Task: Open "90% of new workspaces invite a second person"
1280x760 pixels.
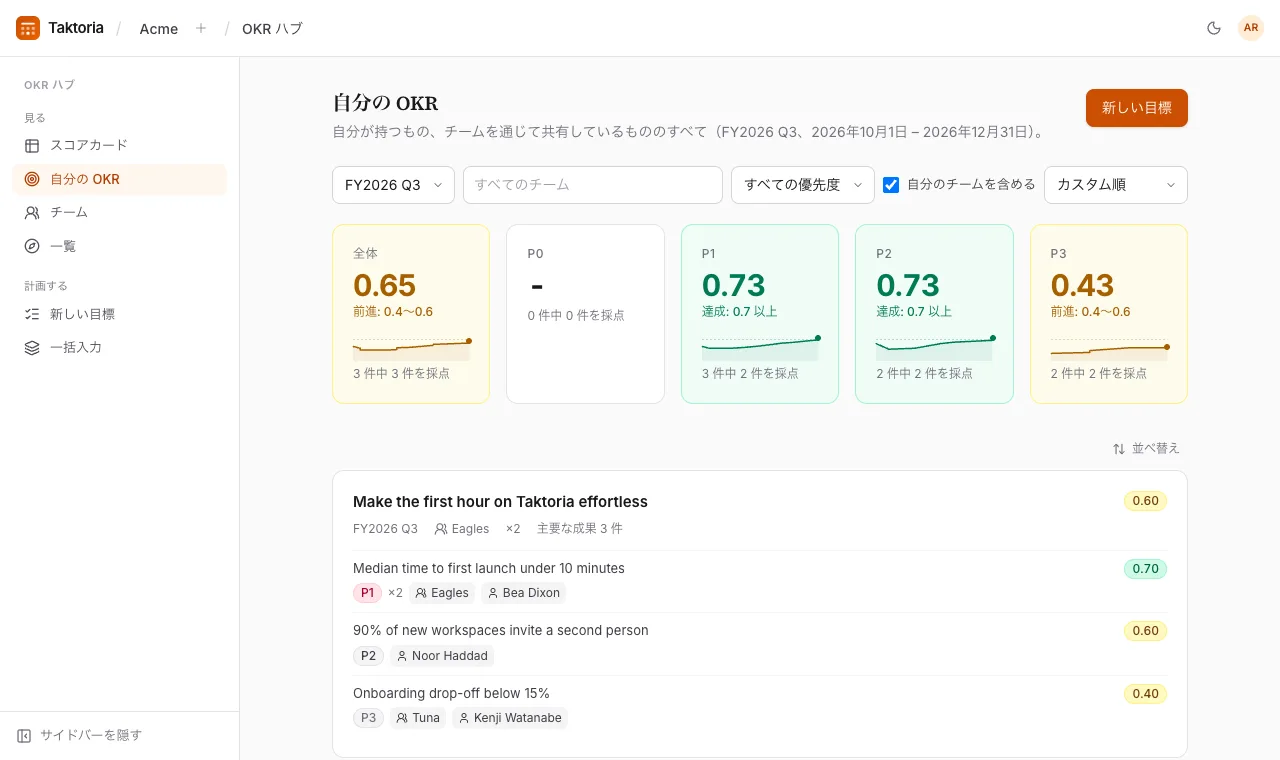Action: pos(501,631)
